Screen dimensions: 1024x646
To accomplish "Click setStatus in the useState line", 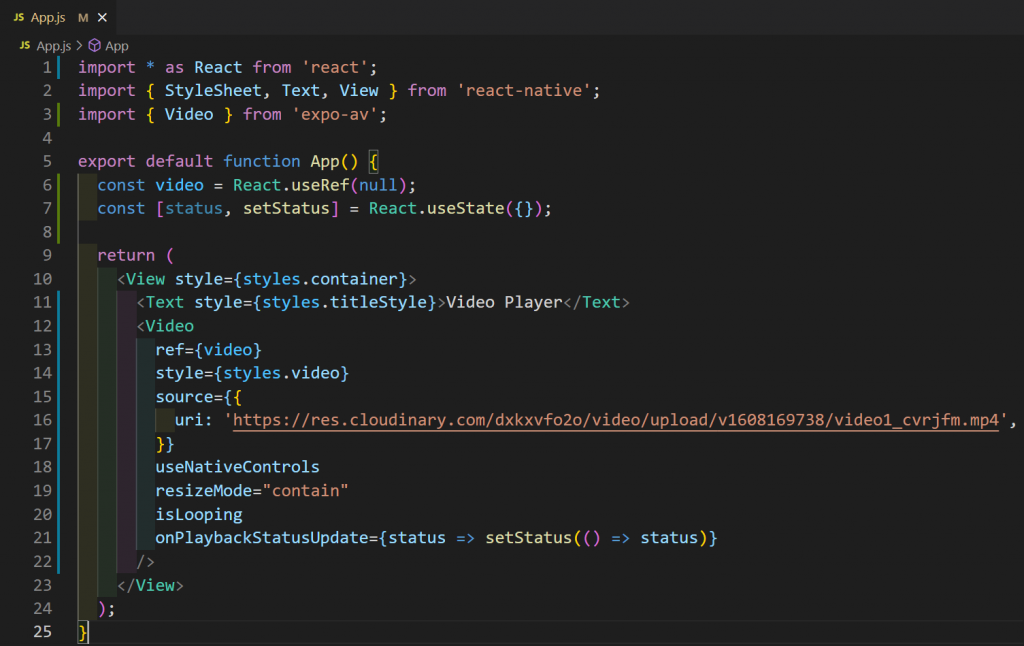I will click(x=286, y=208).
